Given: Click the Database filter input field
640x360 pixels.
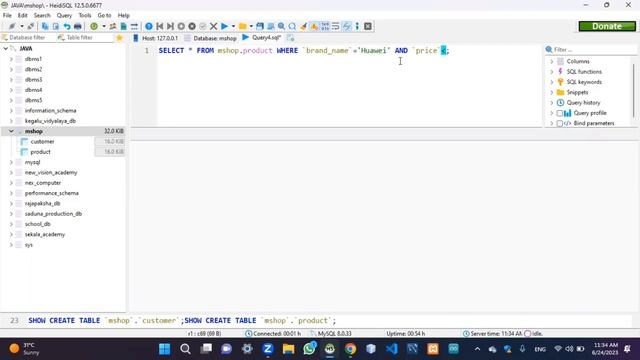Looking at the screenshot, I should 28,38.
